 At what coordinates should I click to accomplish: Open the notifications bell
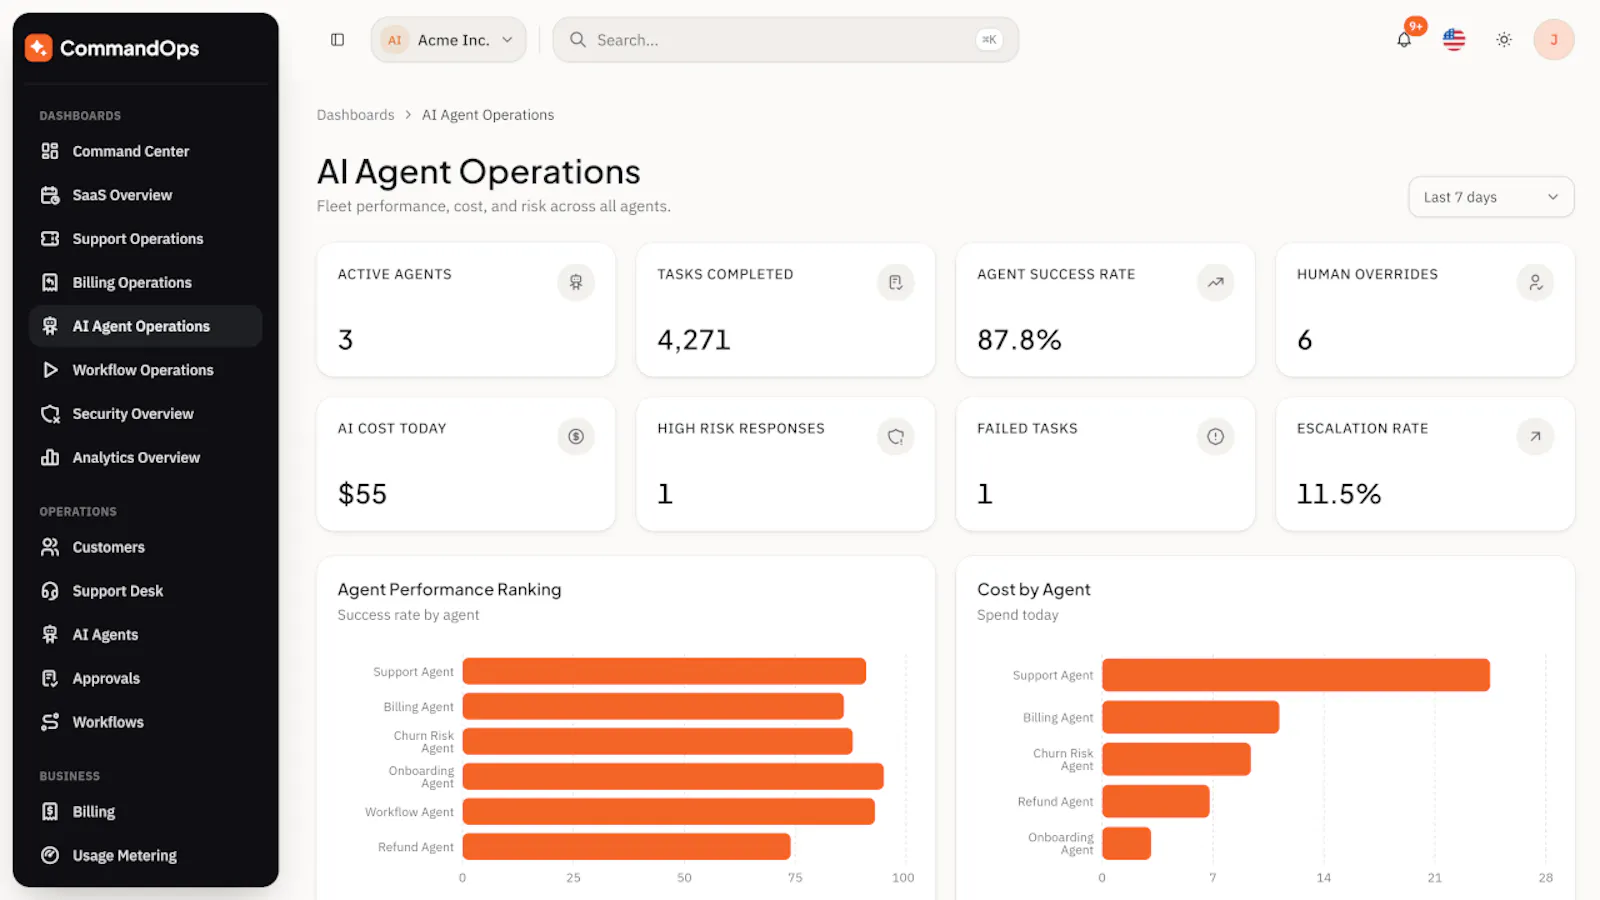(x=1404, y=40)
